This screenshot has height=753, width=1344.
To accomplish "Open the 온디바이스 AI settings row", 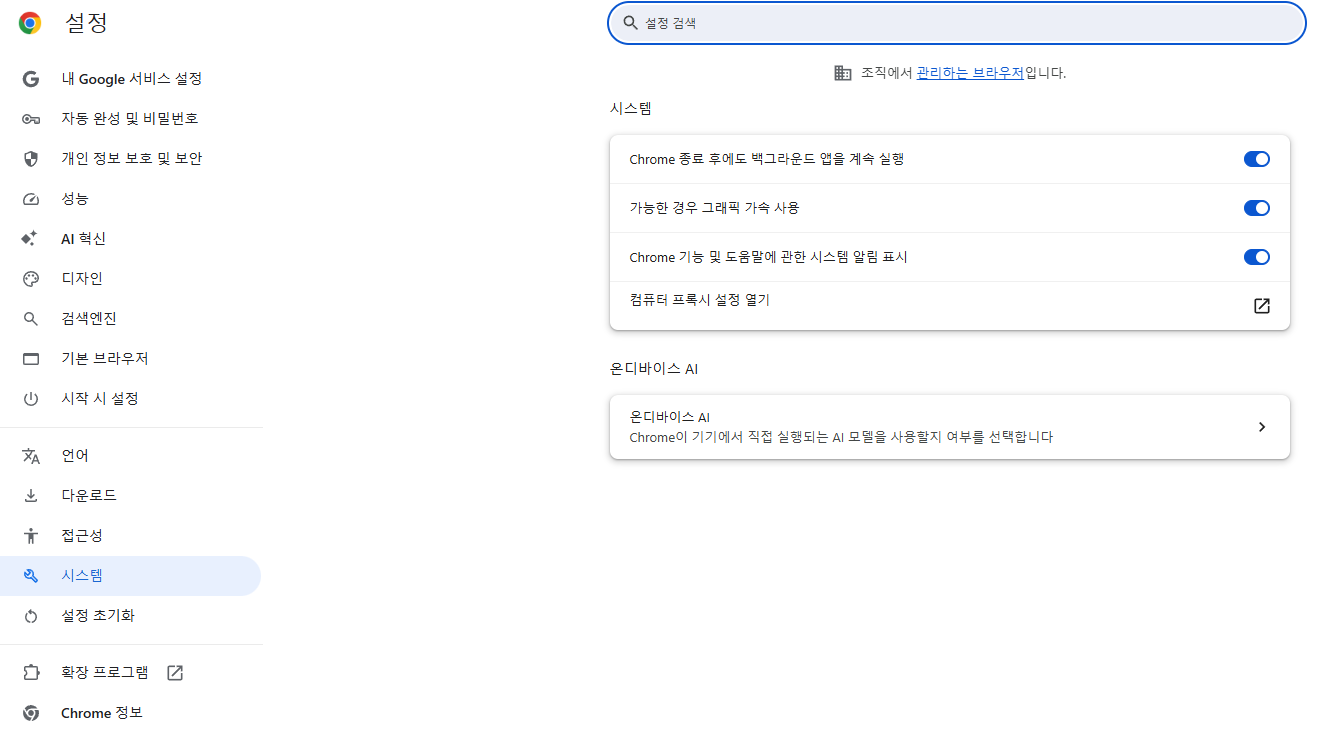I will coord(950,427).
